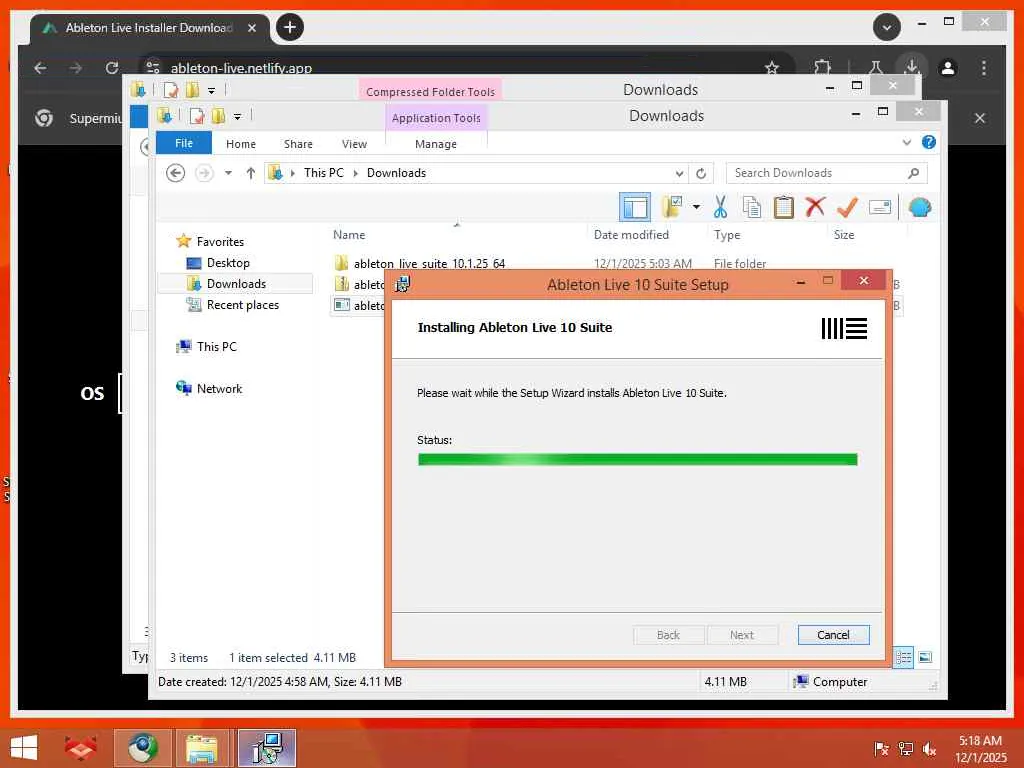Select the Application Tools contextual tab header

pyautogui.click(x=436, y=118)
